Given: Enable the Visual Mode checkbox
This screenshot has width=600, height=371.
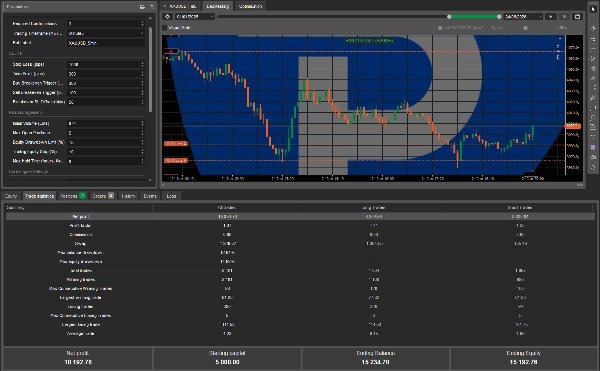Looking at the screenshot, I should coord(165,28).
